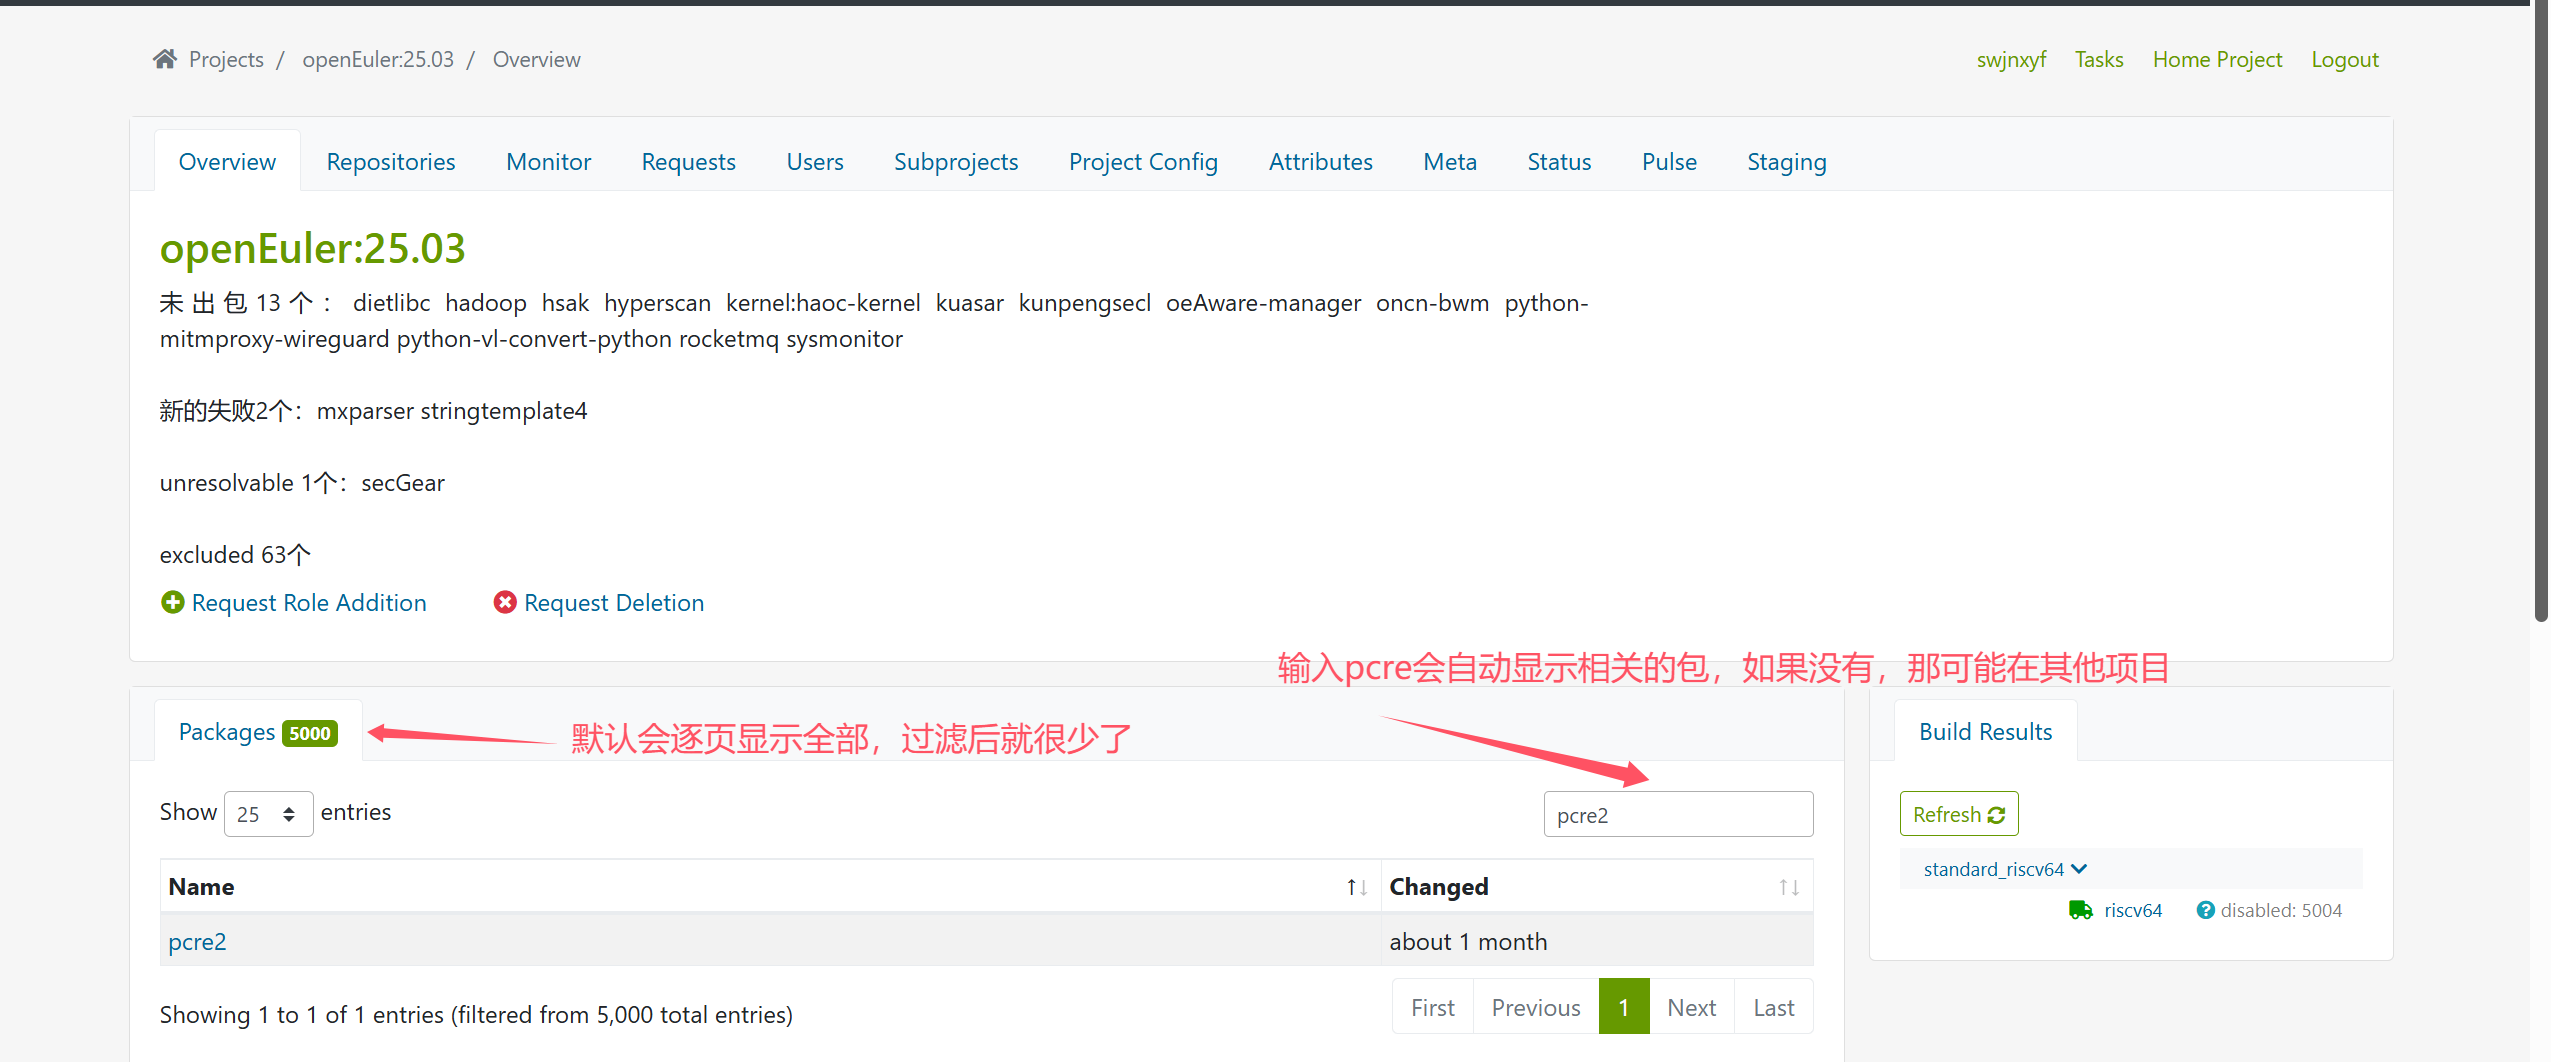Click the Refresh button
This screenshot has height=1062, width=2551.
point(1959,814)
